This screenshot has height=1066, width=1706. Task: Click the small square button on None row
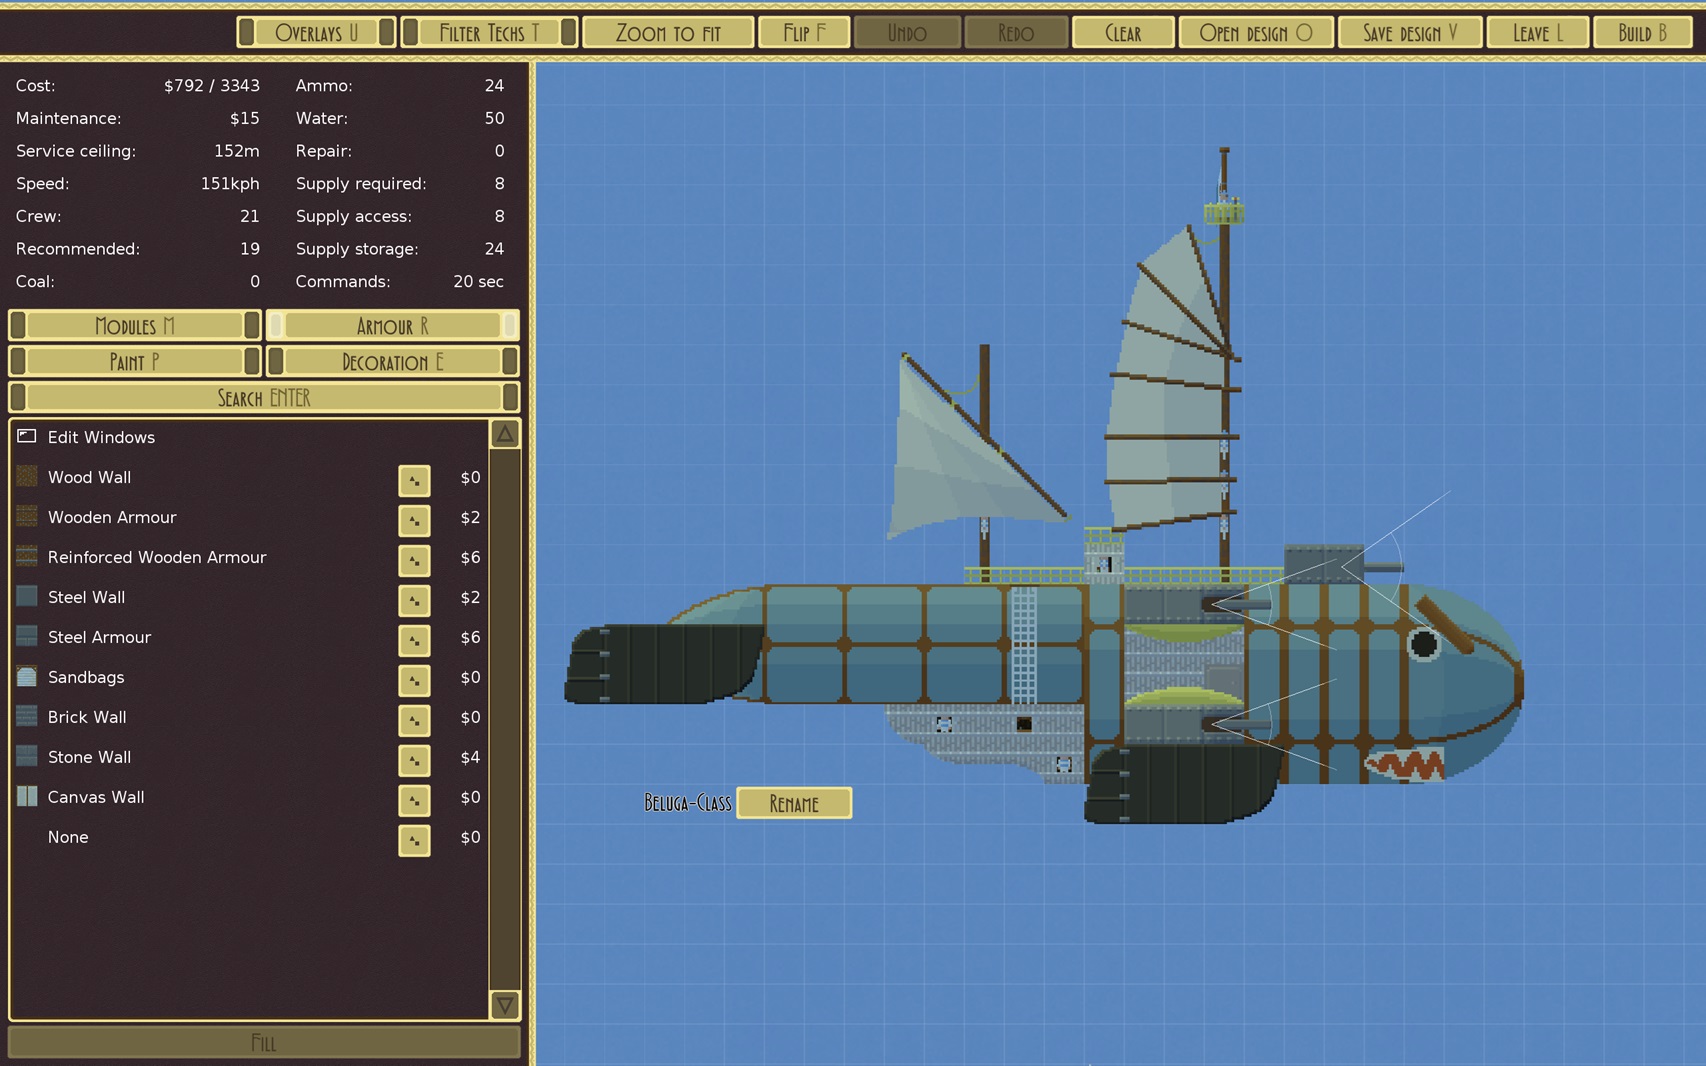[x=414, y=840]
